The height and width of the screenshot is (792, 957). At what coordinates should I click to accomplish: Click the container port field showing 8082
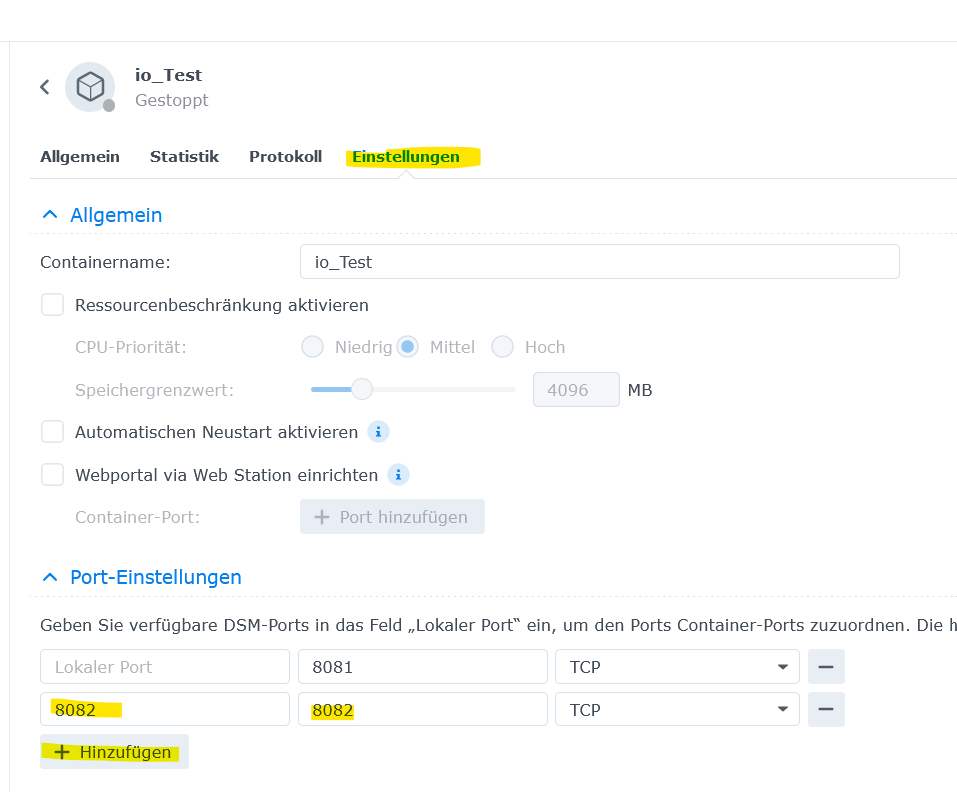click(423, 709)
